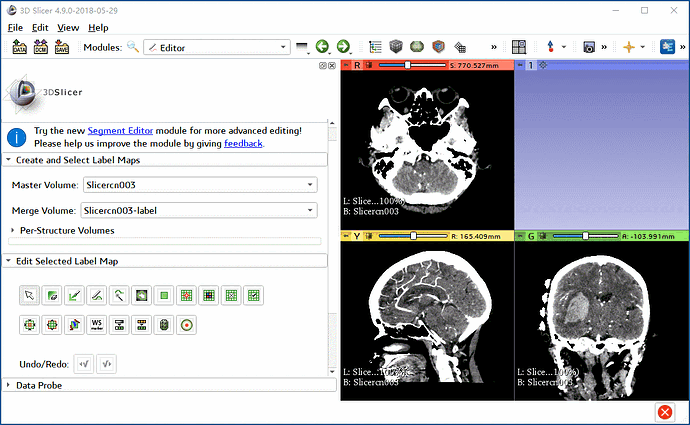
Task: Toggle the pushpin in the Red slice view
Action: pyautogui.click(x=347, y=65)
